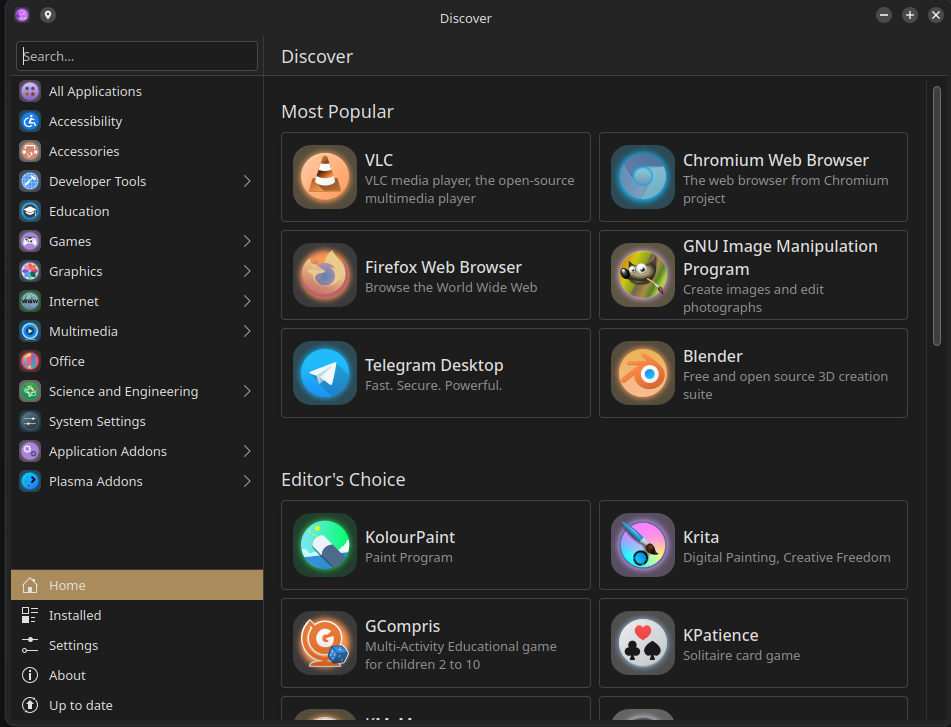Screen dimensions: 951x727
Task: Open the Installed applications page
Action: click(x=137, y=615)
